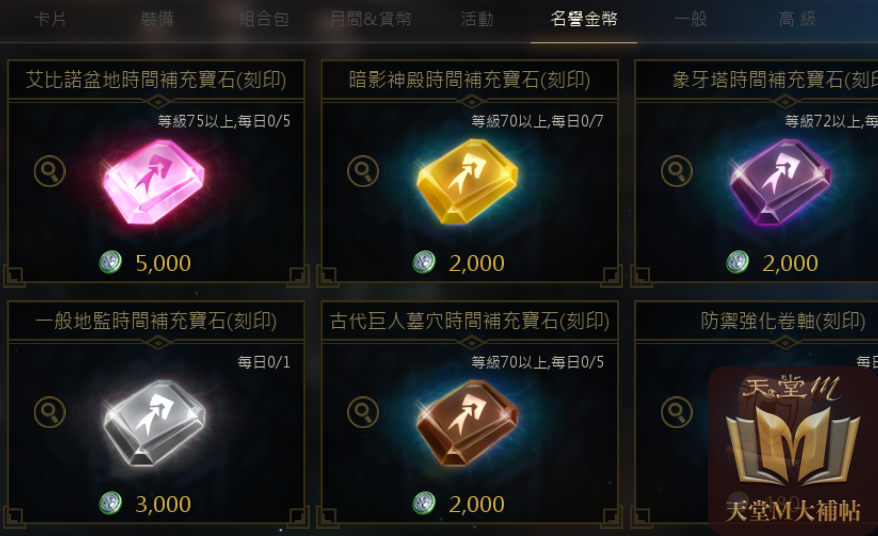Viewport: 878px width, 536px height.
Task: Open the 高級 tab
Action: tap(797, 19)
